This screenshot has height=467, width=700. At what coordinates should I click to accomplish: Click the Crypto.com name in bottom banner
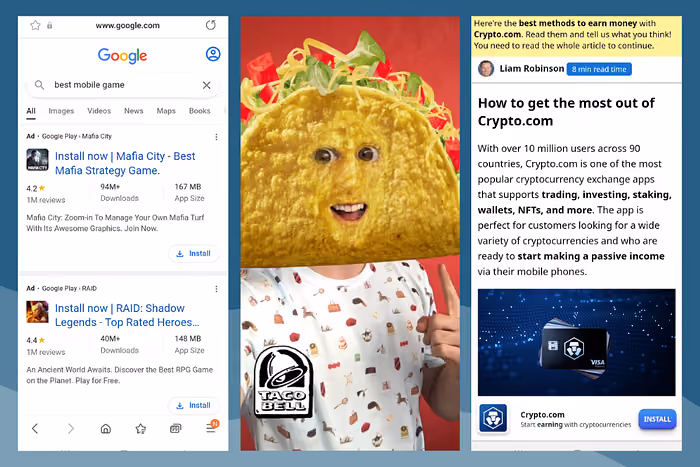542,414
